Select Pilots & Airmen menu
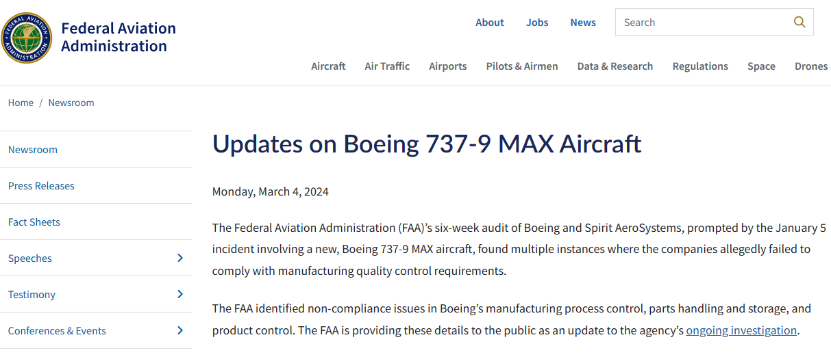This screenshot has height=360, width=831. pyautogui.click(x=522, y=66)
